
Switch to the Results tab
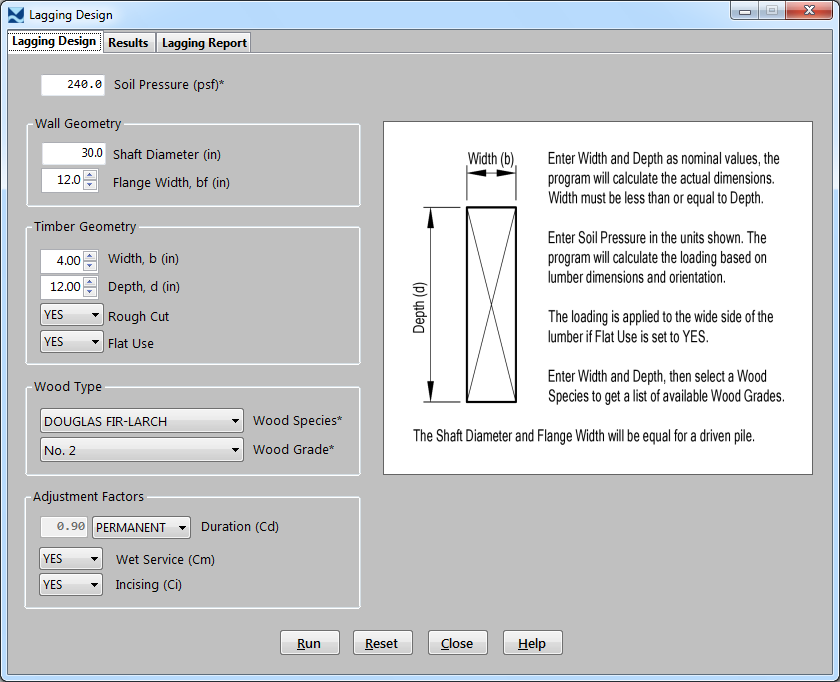tap(128, 43)
